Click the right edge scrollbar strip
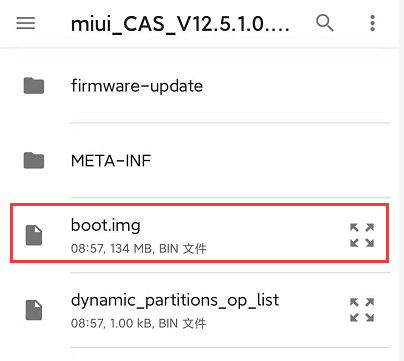This screenshot has height=361, width=404. pyautogui.click(x=402, y=180)
